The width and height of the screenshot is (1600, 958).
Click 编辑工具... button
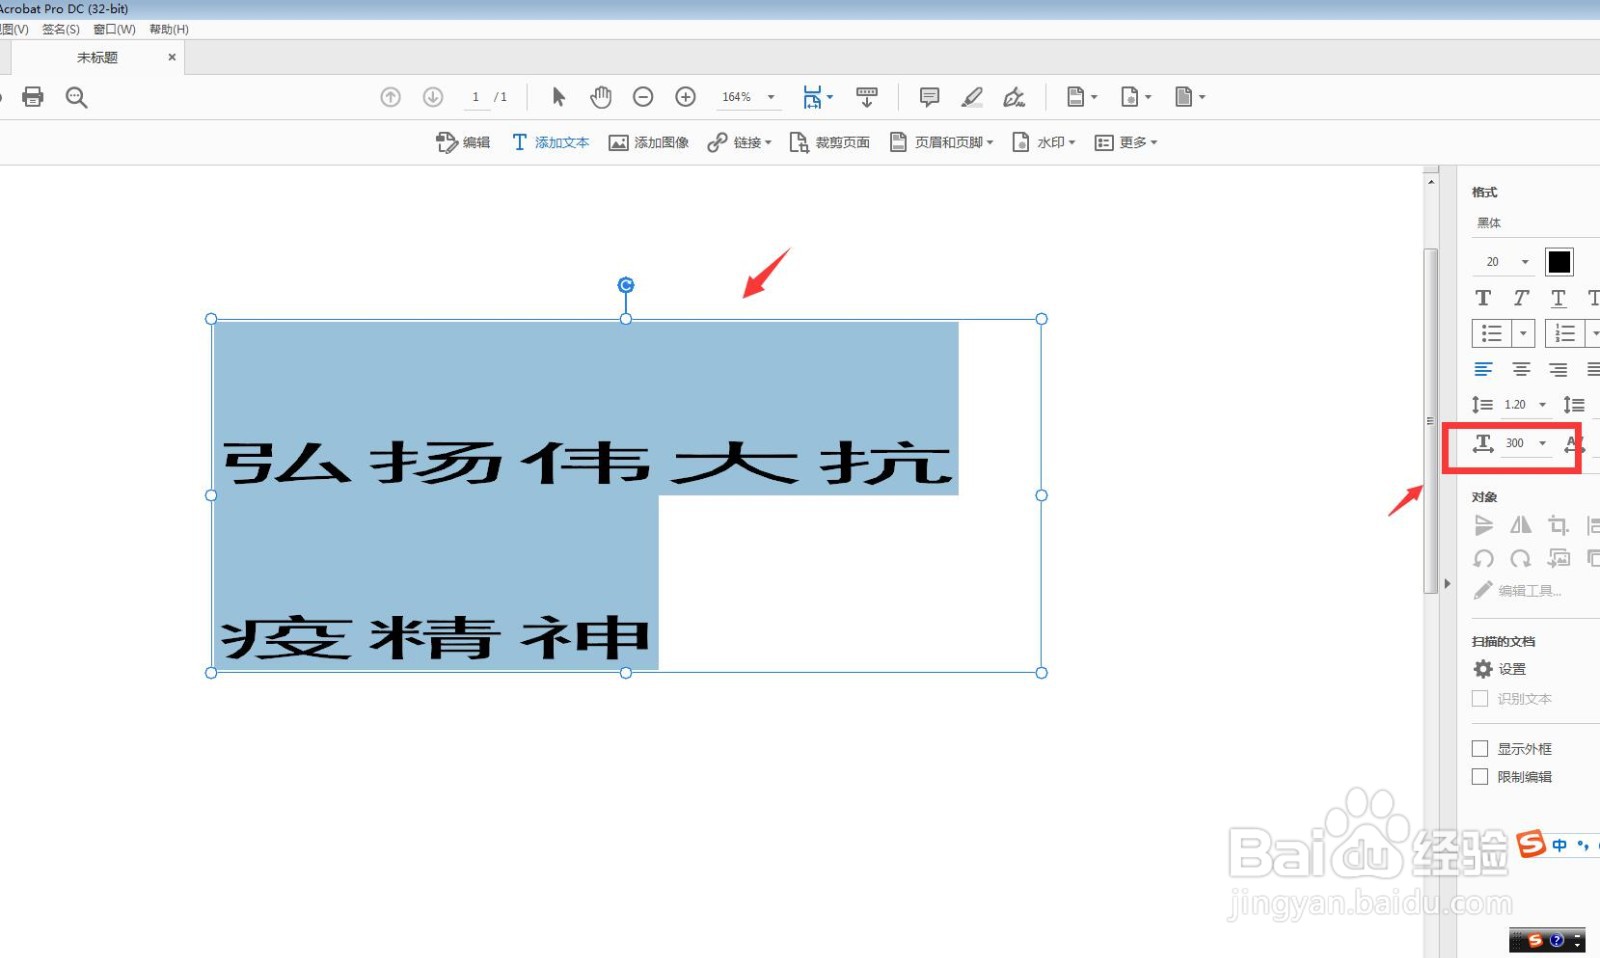(x=1517, y=591)
